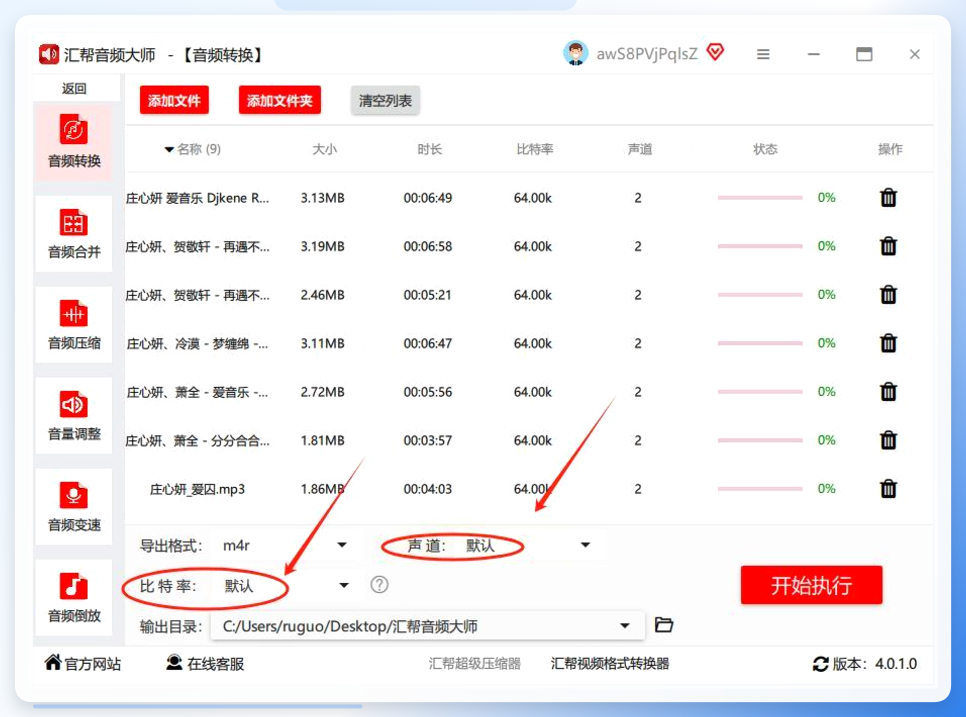Open the hamburger main menu
The width and height of the screenshot is (966, 717).
click(763, 54)
